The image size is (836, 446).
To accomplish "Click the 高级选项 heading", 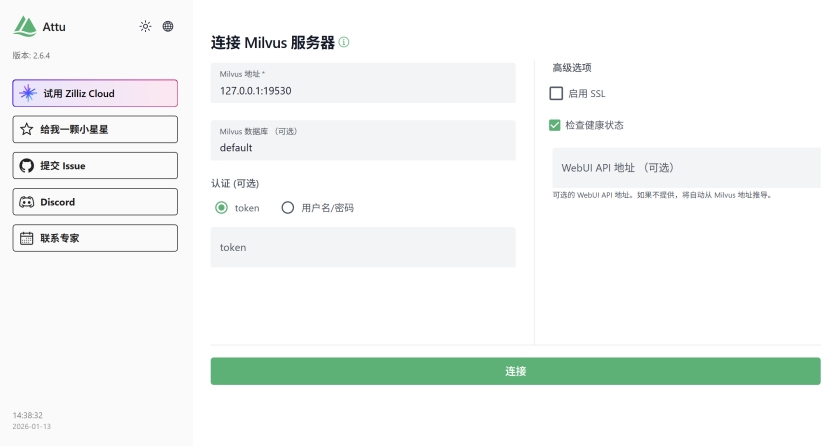I will click(572, 68).
